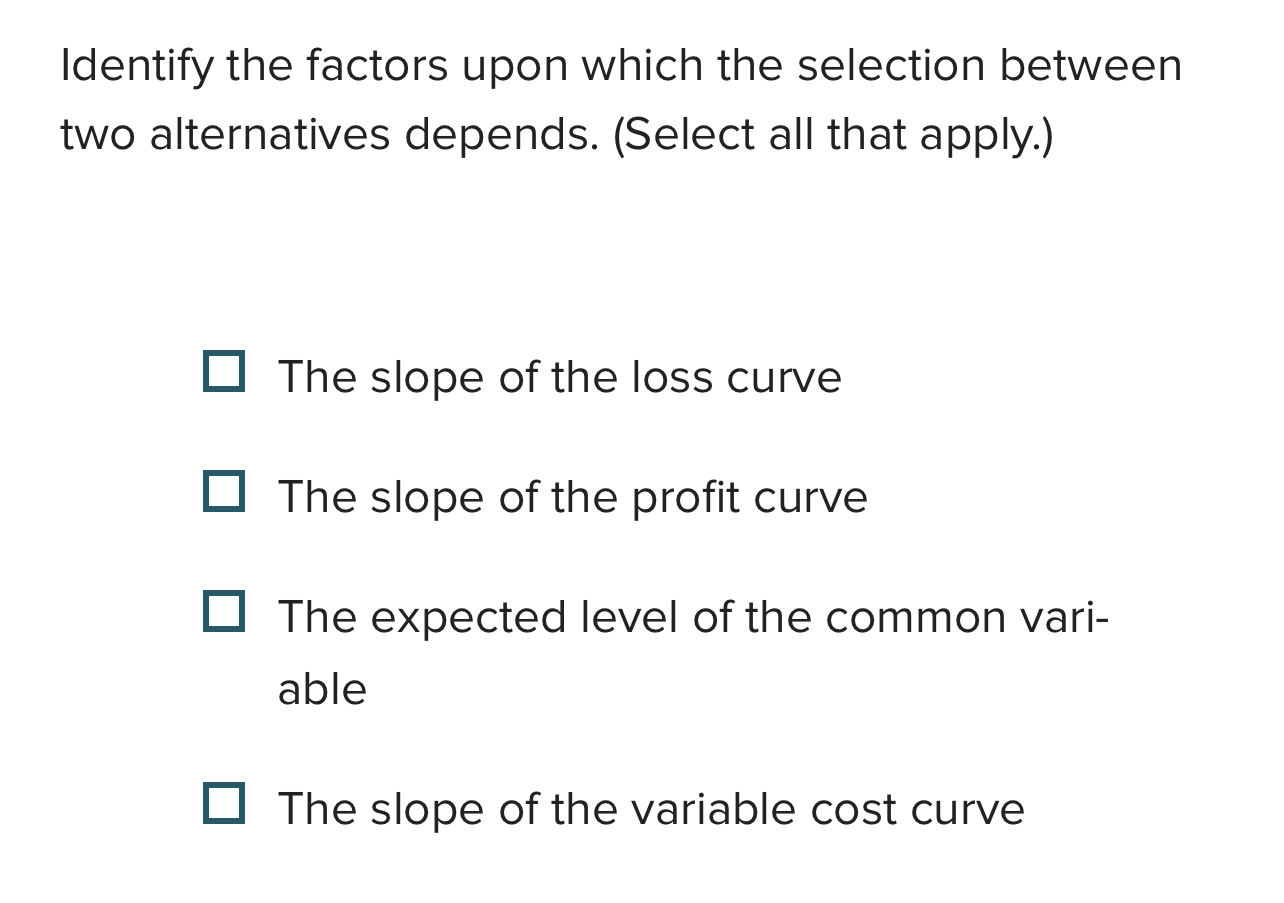Click the text "The slope of the variable cost curve"
The height and width of the screenshot is (903, 1284).
coord(650,809)
